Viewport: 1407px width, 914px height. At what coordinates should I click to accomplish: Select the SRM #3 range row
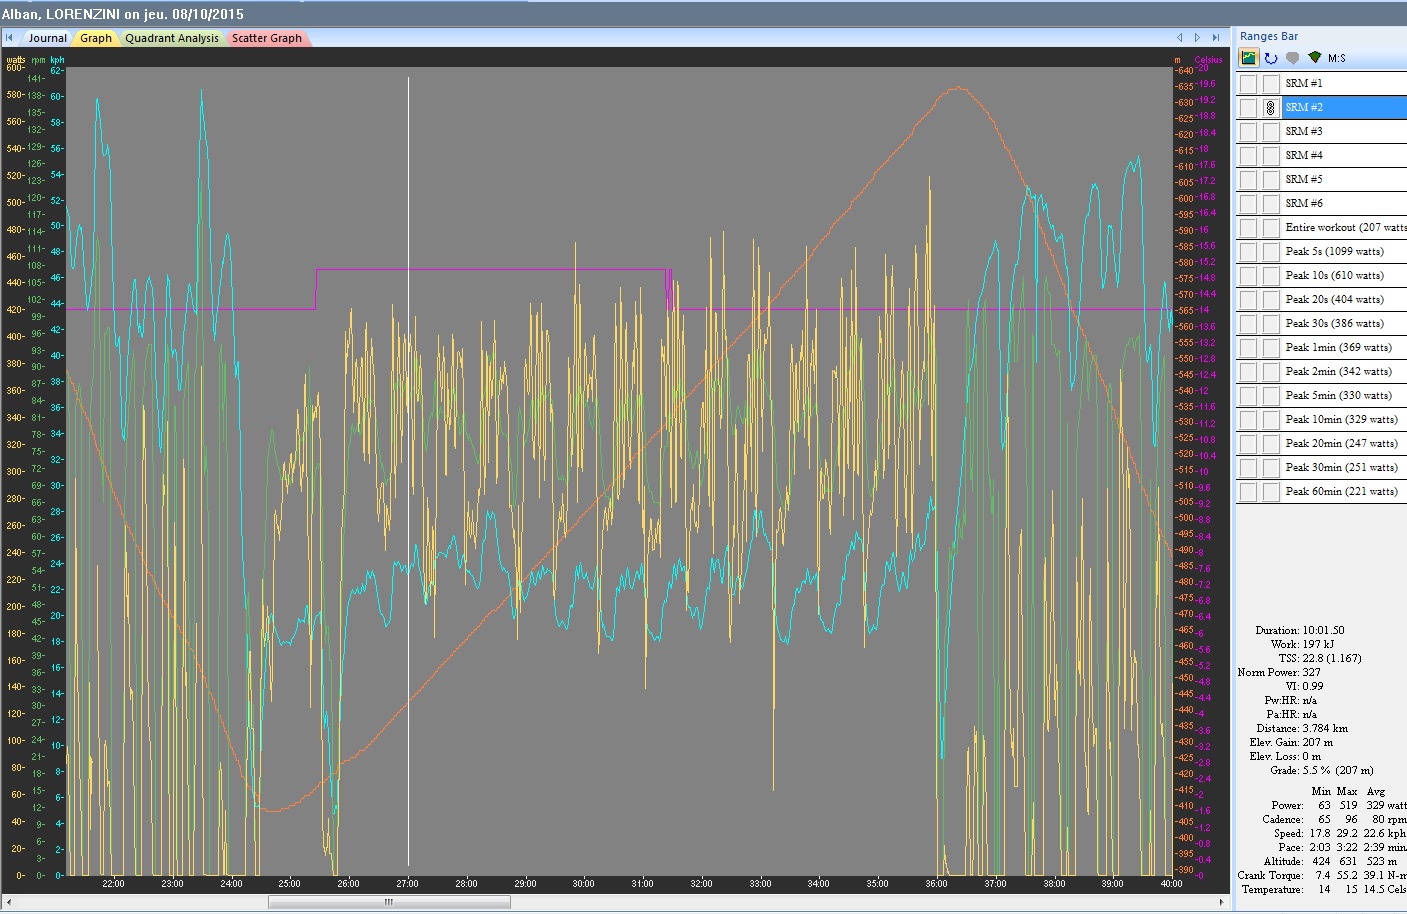[1344, 132]
